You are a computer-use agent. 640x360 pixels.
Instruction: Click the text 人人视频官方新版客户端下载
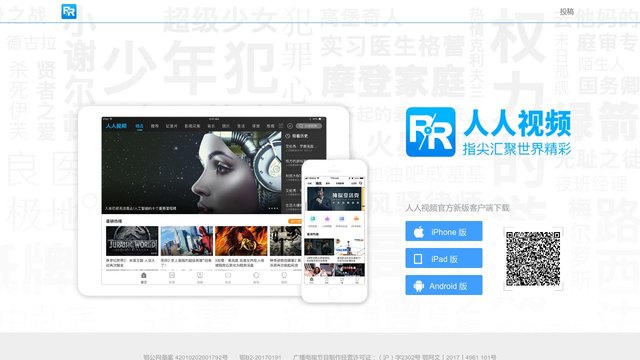coord(457,208)
